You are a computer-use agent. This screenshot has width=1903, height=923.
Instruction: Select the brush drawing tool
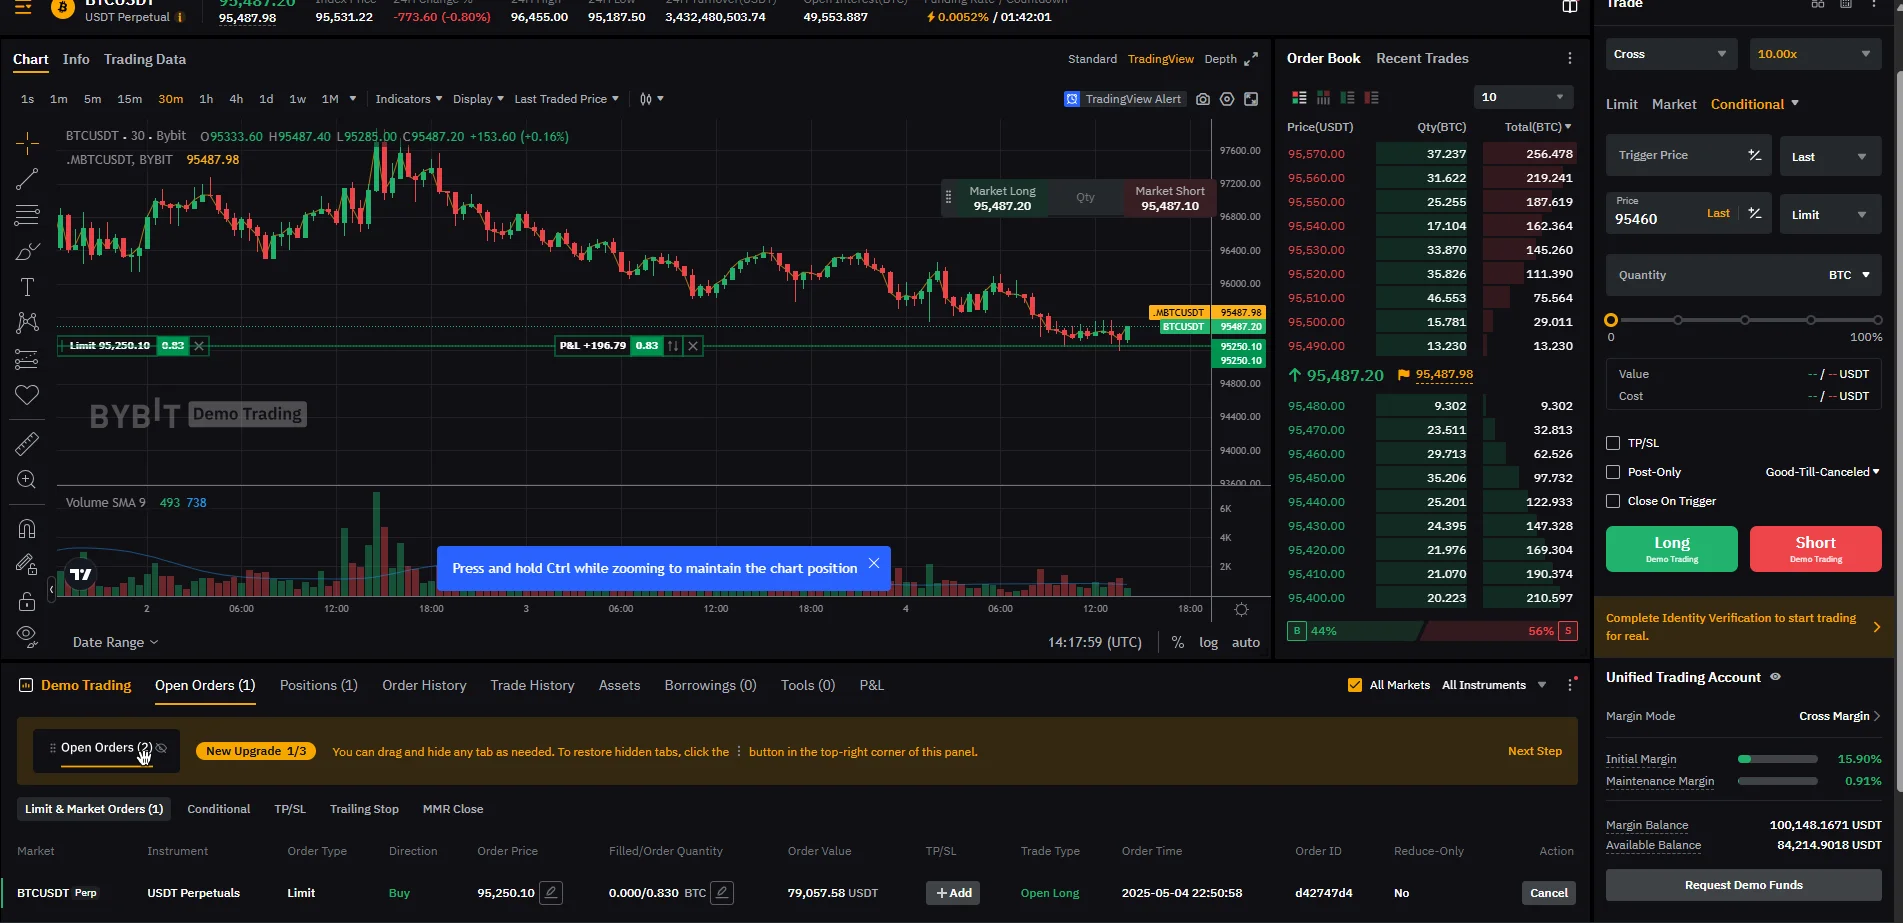[x=27, y=251]
